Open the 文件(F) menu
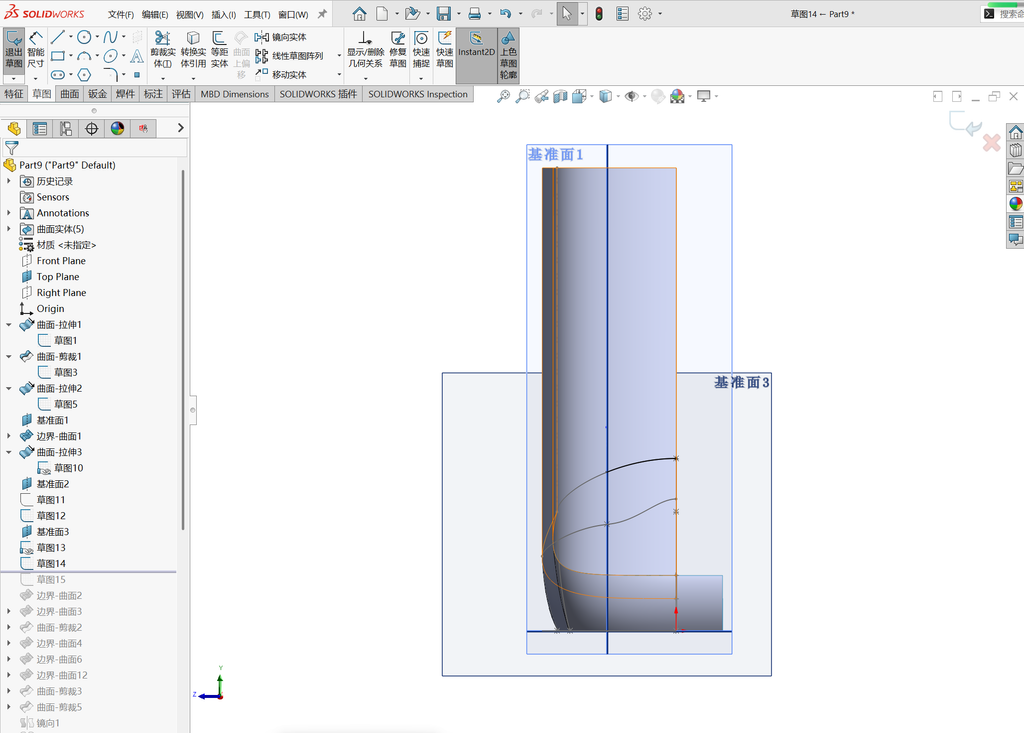1024x733 pixels. (x=121, y=14)
